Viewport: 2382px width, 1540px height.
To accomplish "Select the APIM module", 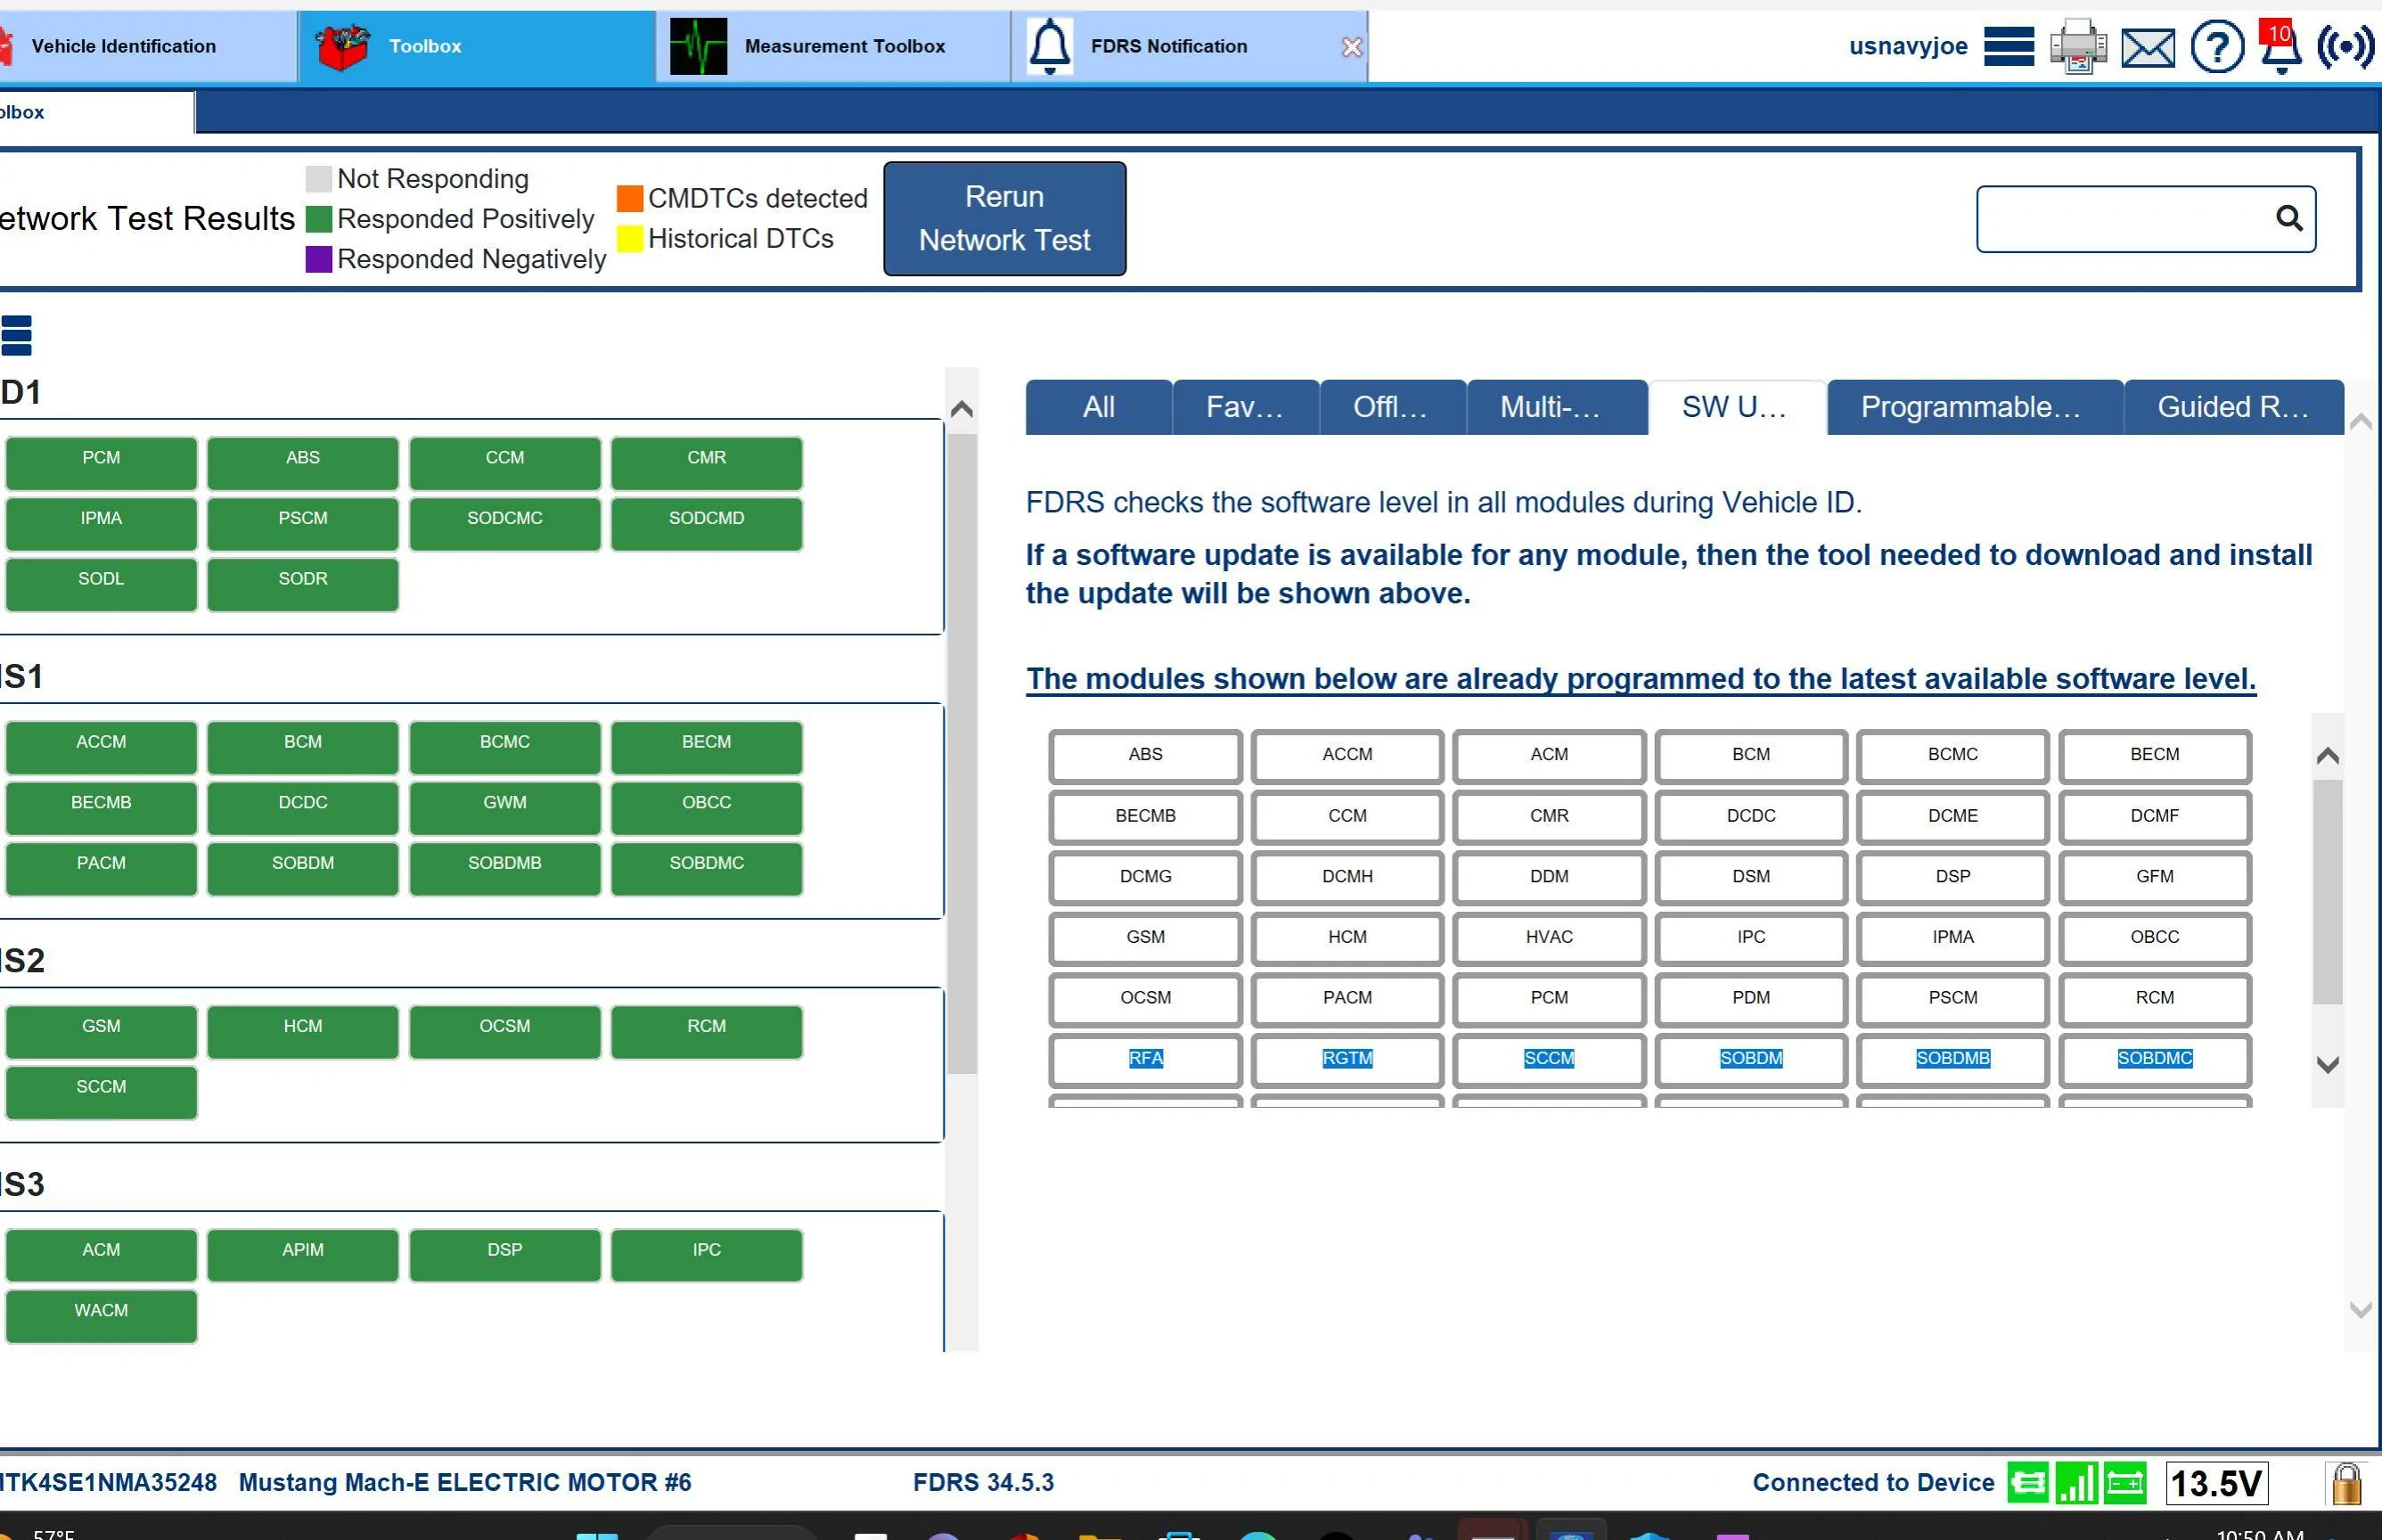I will click(x=303, y=1255).
